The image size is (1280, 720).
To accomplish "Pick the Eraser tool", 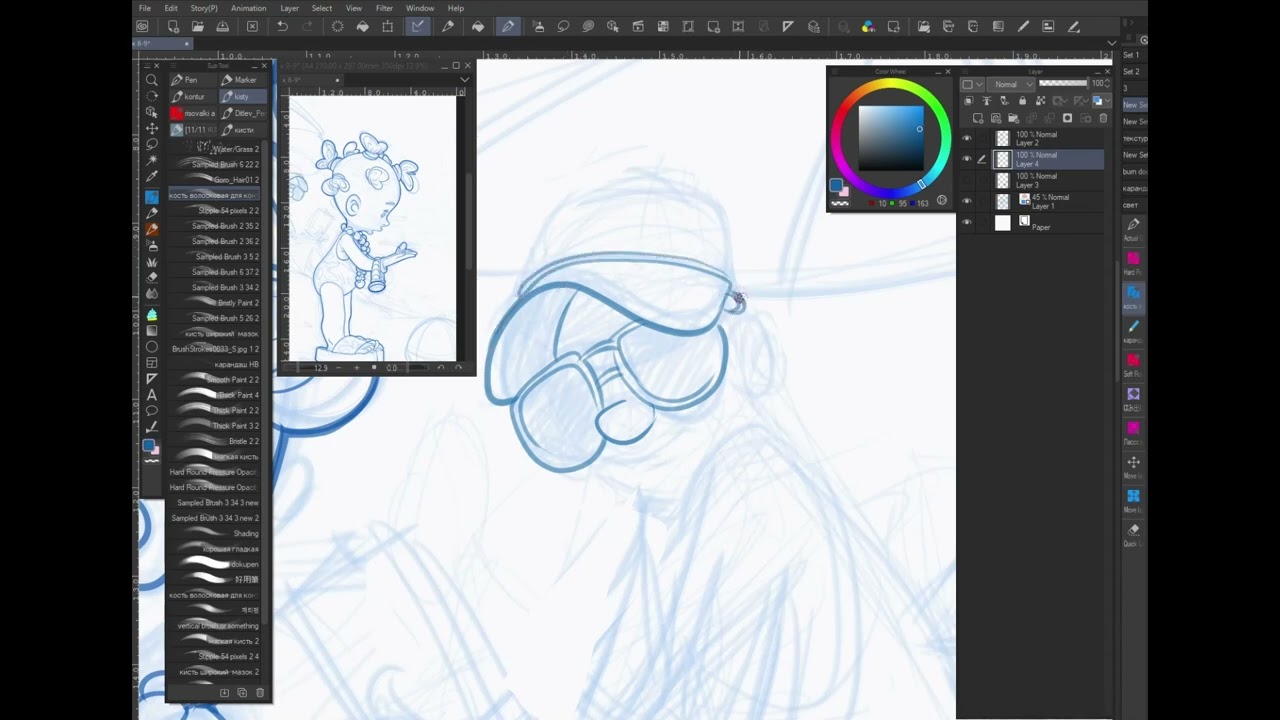I will pos(152,277).
